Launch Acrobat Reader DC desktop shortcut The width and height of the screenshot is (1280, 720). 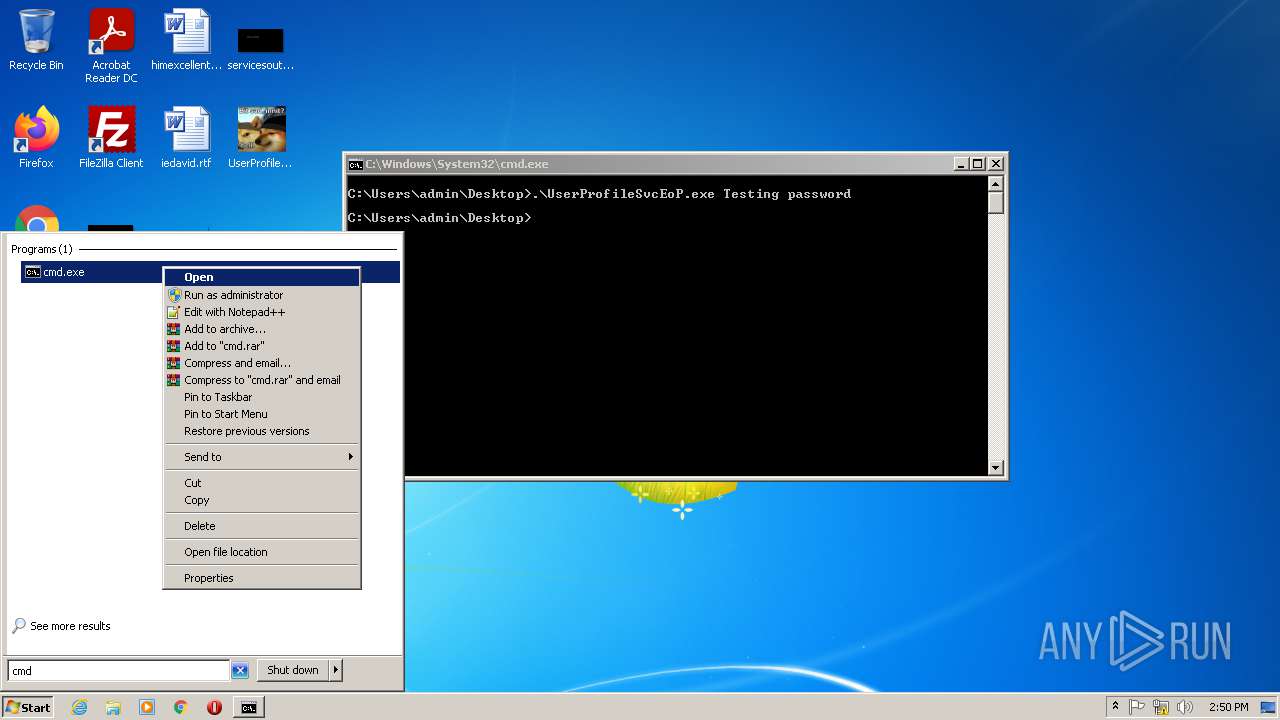pyautogui.click(x=111, y=46)
